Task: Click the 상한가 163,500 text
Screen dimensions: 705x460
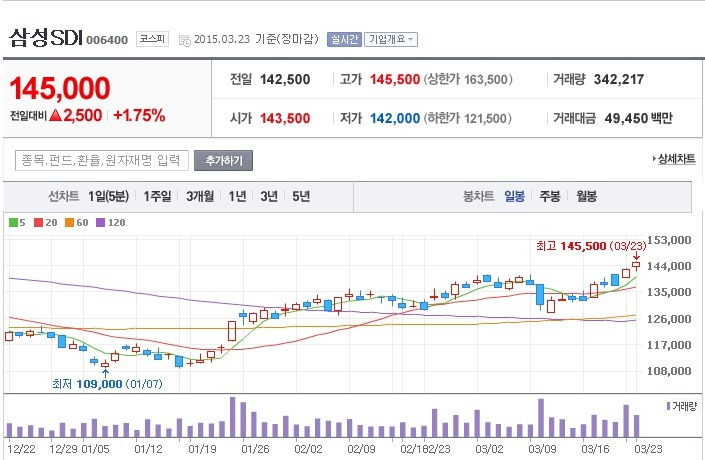Action: click(x=468, y=80)
